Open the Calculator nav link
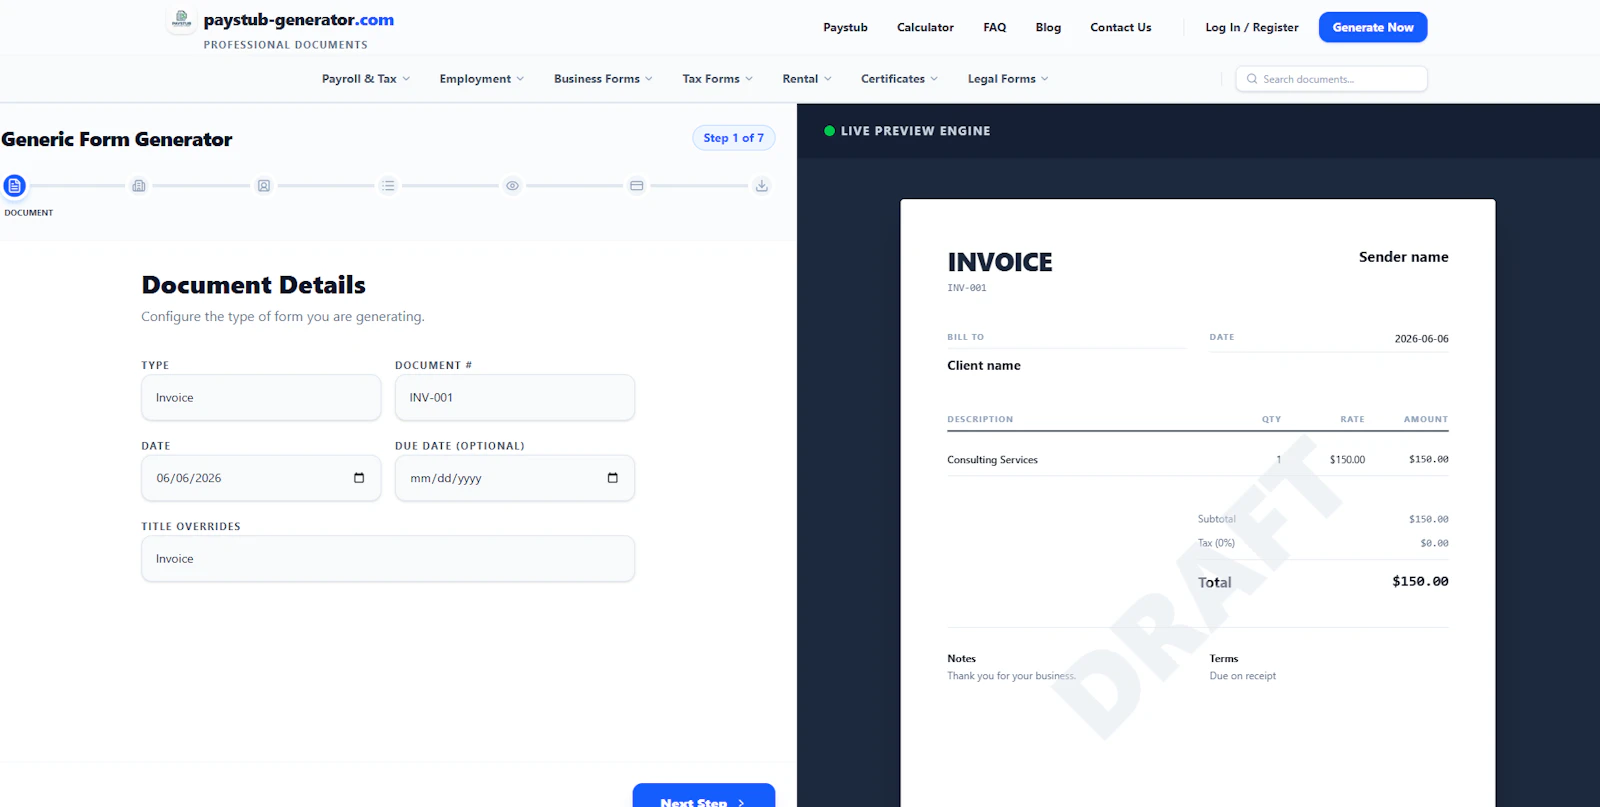1600x807 pixels. [925, 28]
